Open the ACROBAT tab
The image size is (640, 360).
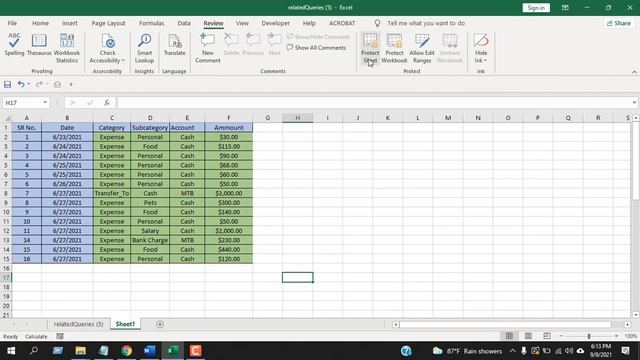(x=342, y=23)
